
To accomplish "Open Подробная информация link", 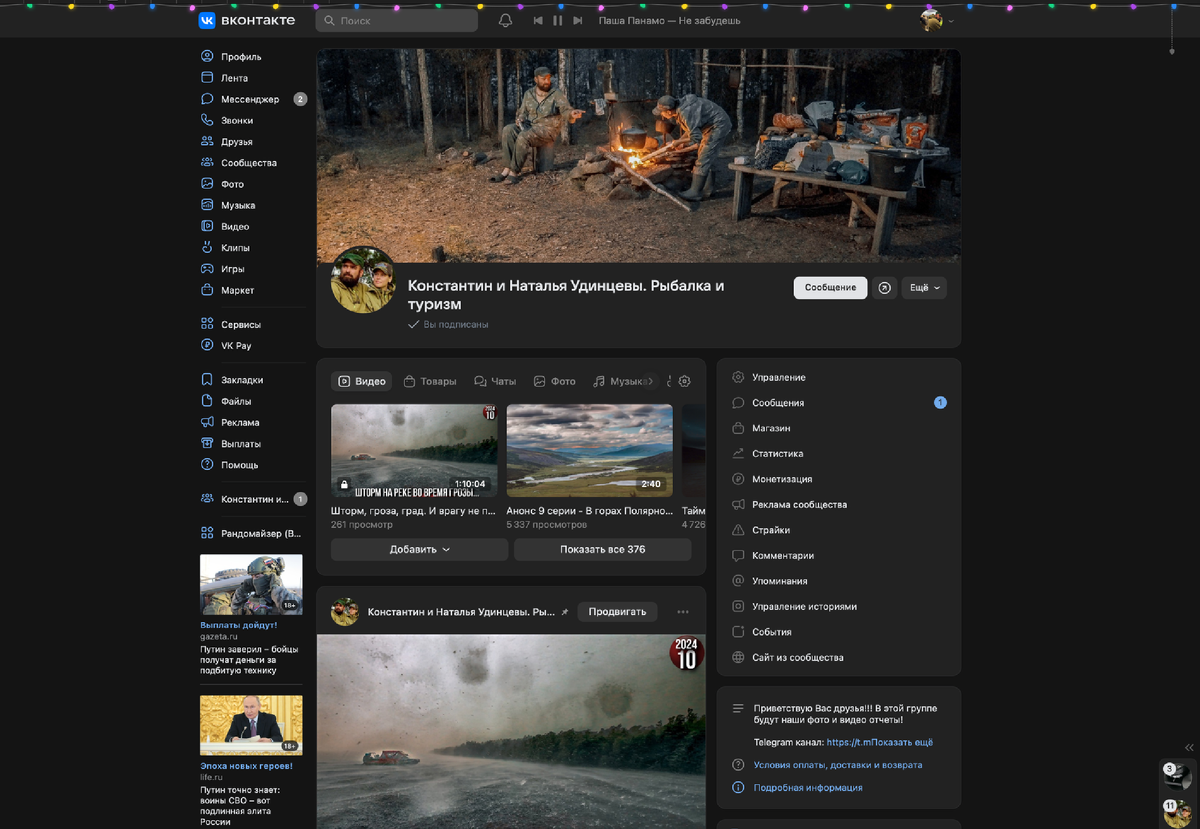I will [x=808, y=788].
